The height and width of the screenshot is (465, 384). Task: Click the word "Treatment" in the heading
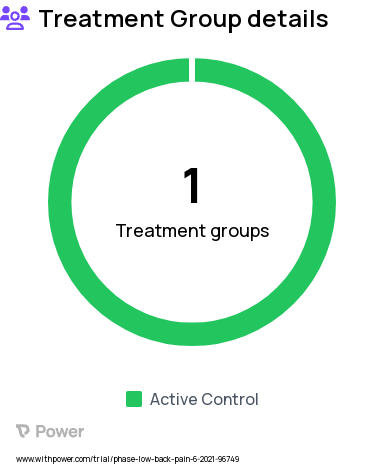(x=102, y=19)
